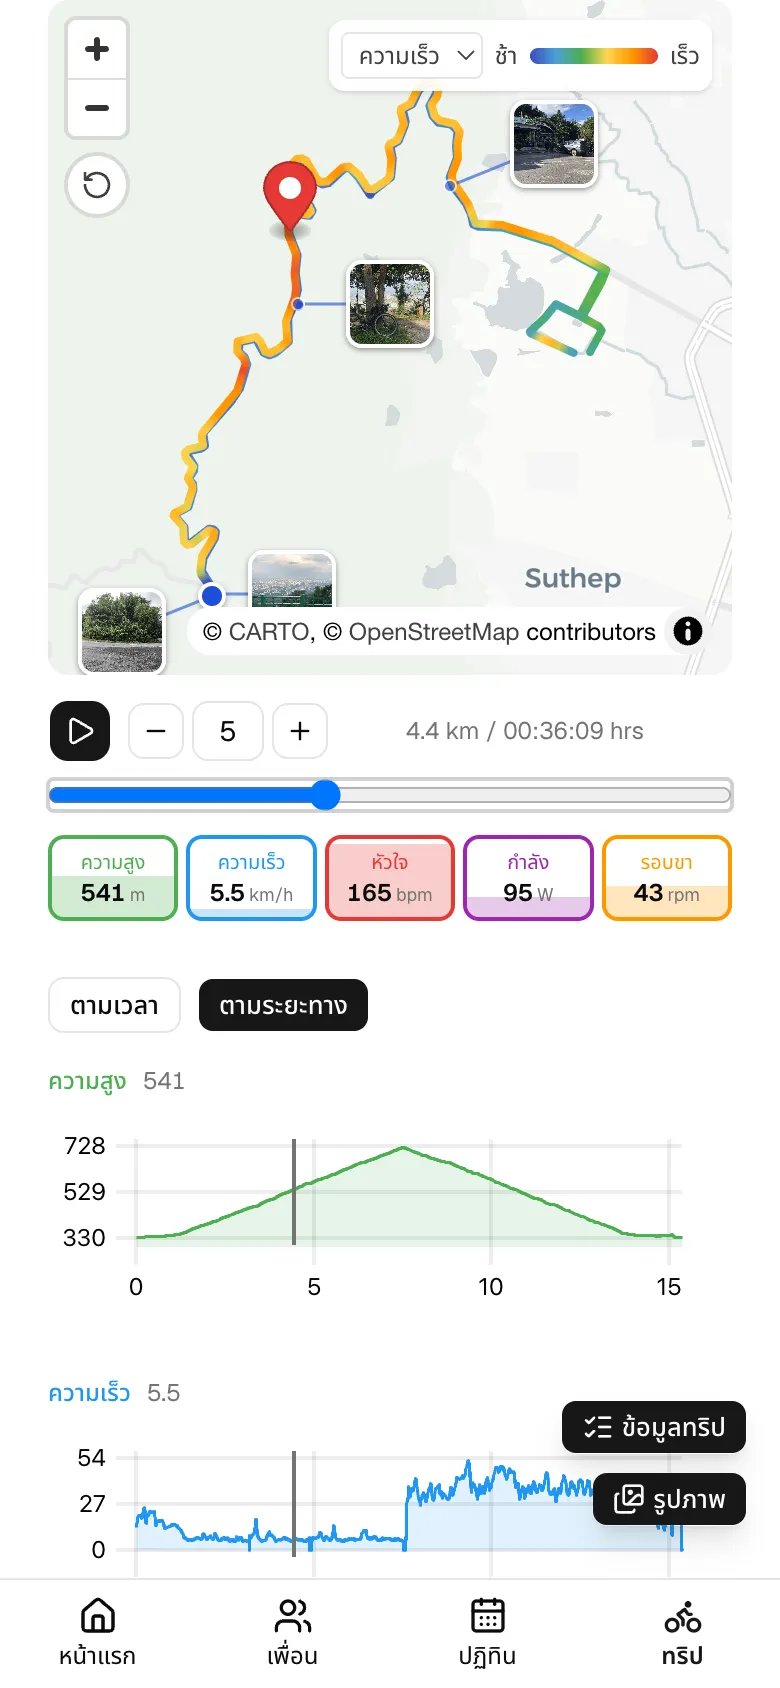Switch to the ตามเวลา tab

pos(114,1005)
